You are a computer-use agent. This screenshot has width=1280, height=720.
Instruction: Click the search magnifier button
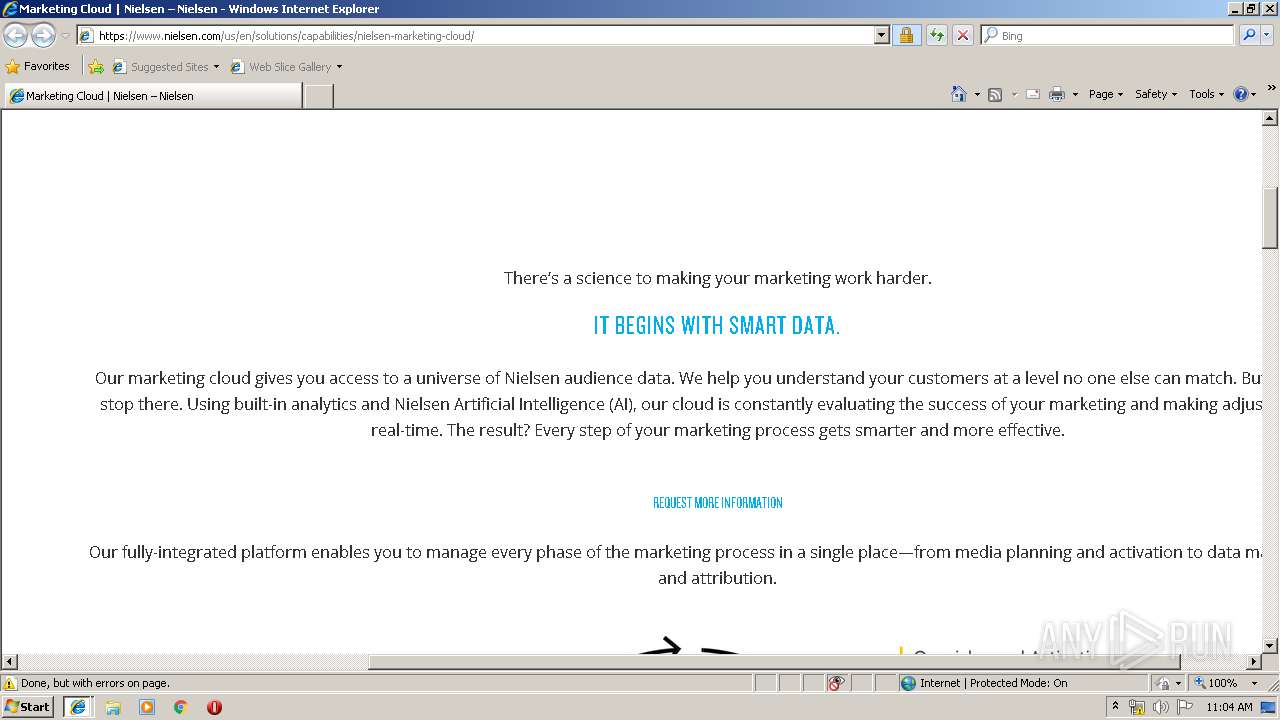click(x=1248, y=36)
